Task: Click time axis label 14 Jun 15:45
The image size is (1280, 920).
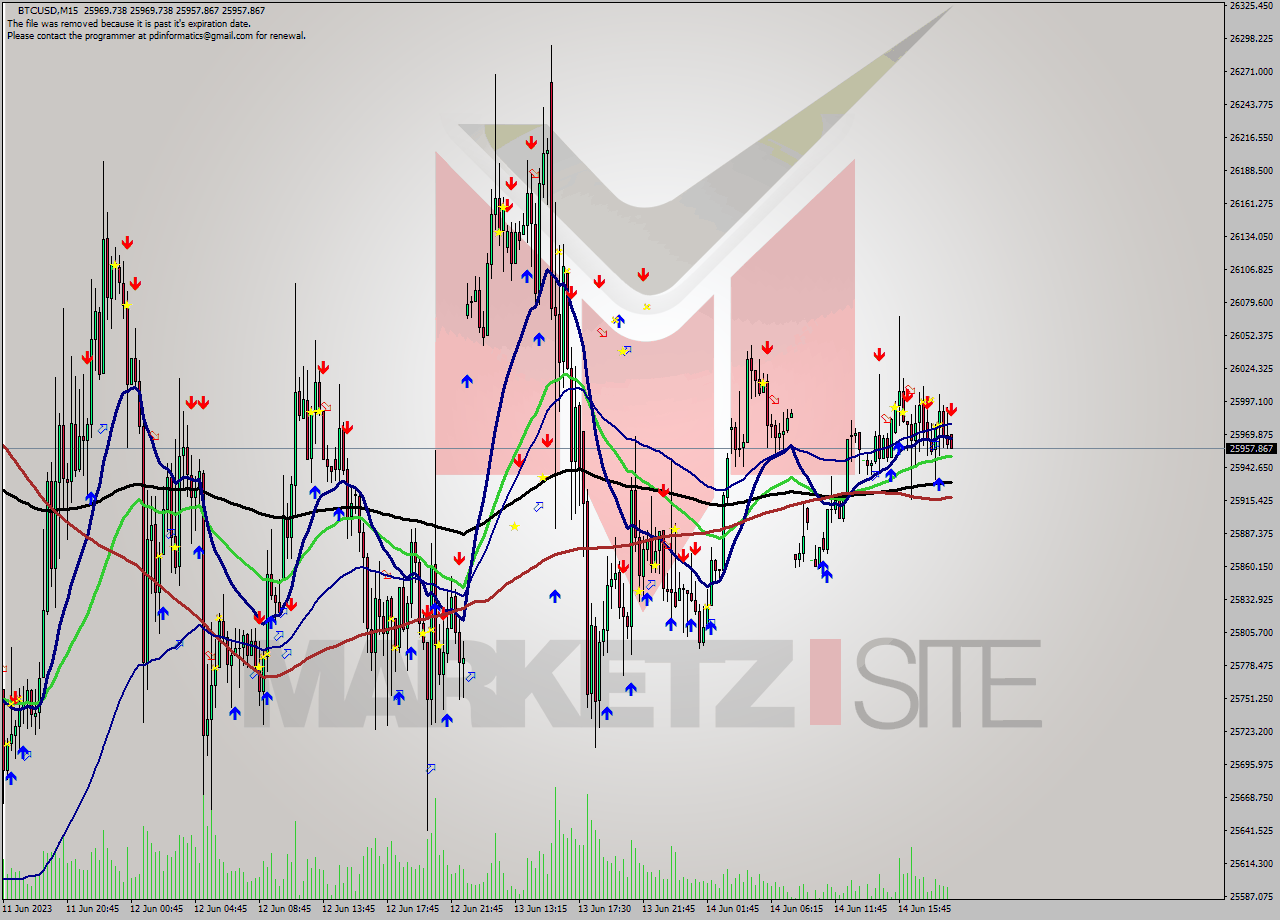Action: coord(925,909)
